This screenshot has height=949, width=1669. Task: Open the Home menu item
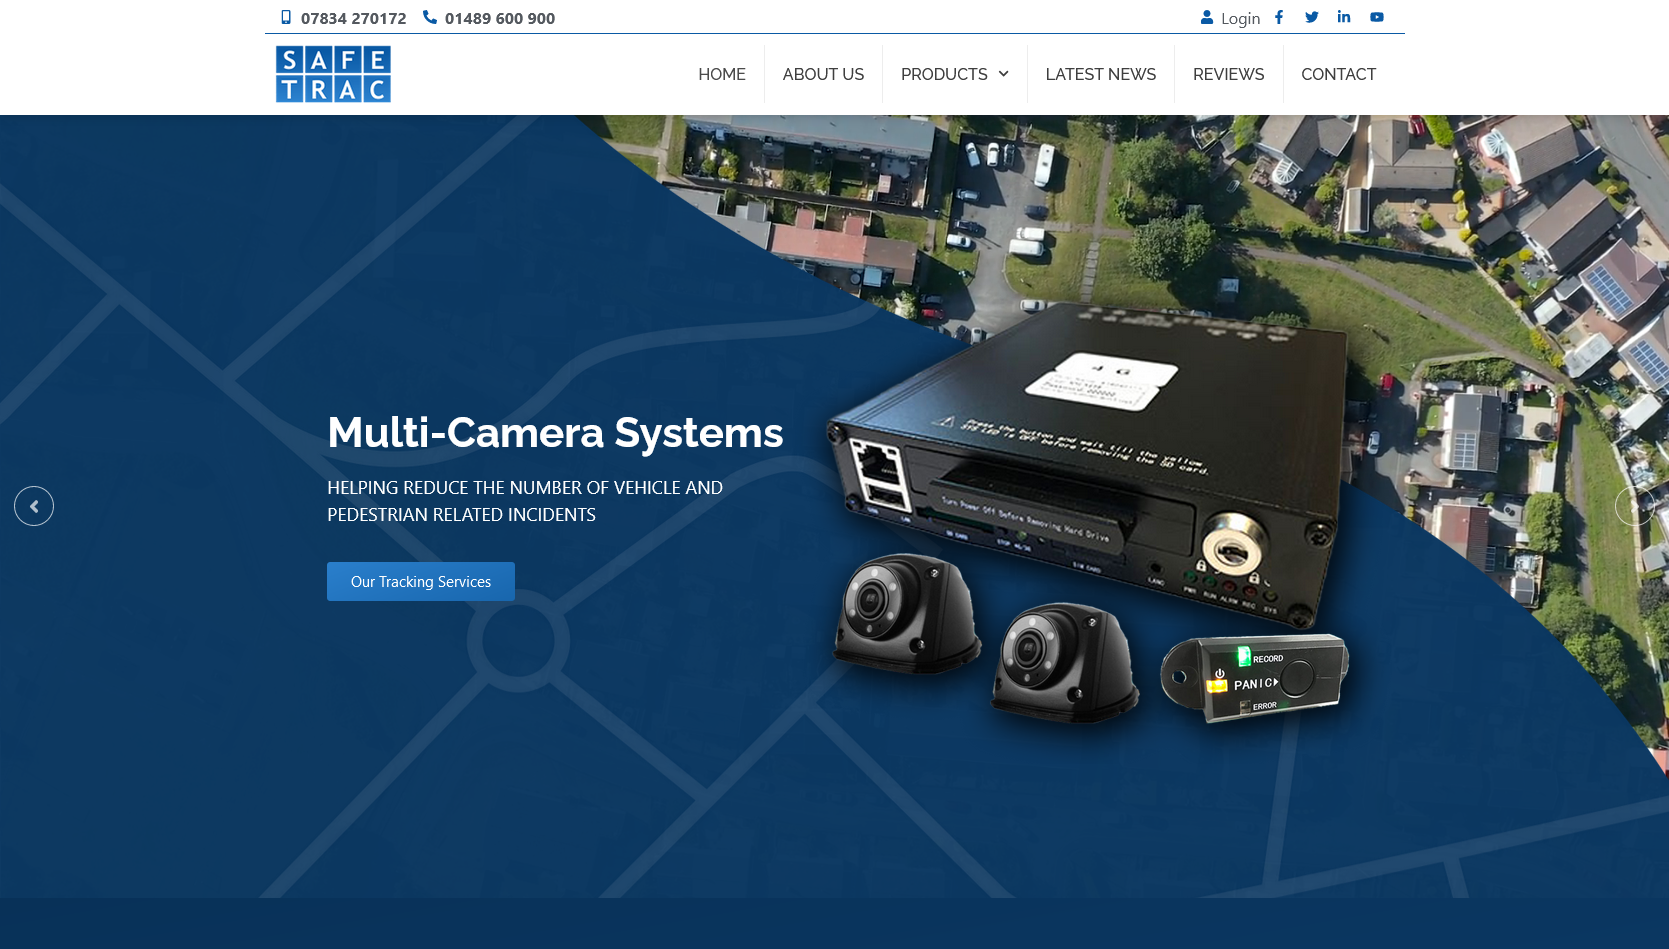click(721, 74)
